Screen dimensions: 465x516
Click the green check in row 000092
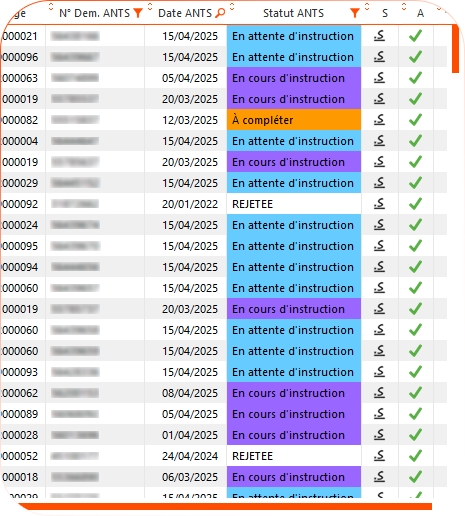click(x=415, y=204)
